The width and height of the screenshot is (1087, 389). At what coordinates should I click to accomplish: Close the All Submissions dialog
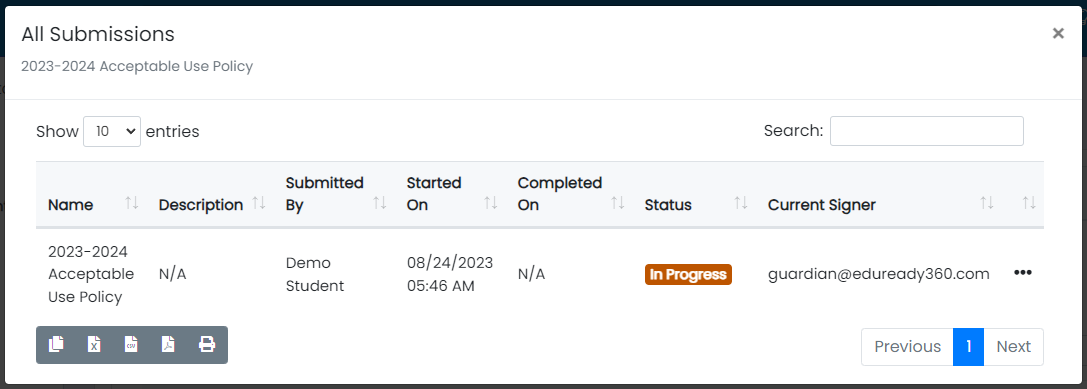[1058, 33]
